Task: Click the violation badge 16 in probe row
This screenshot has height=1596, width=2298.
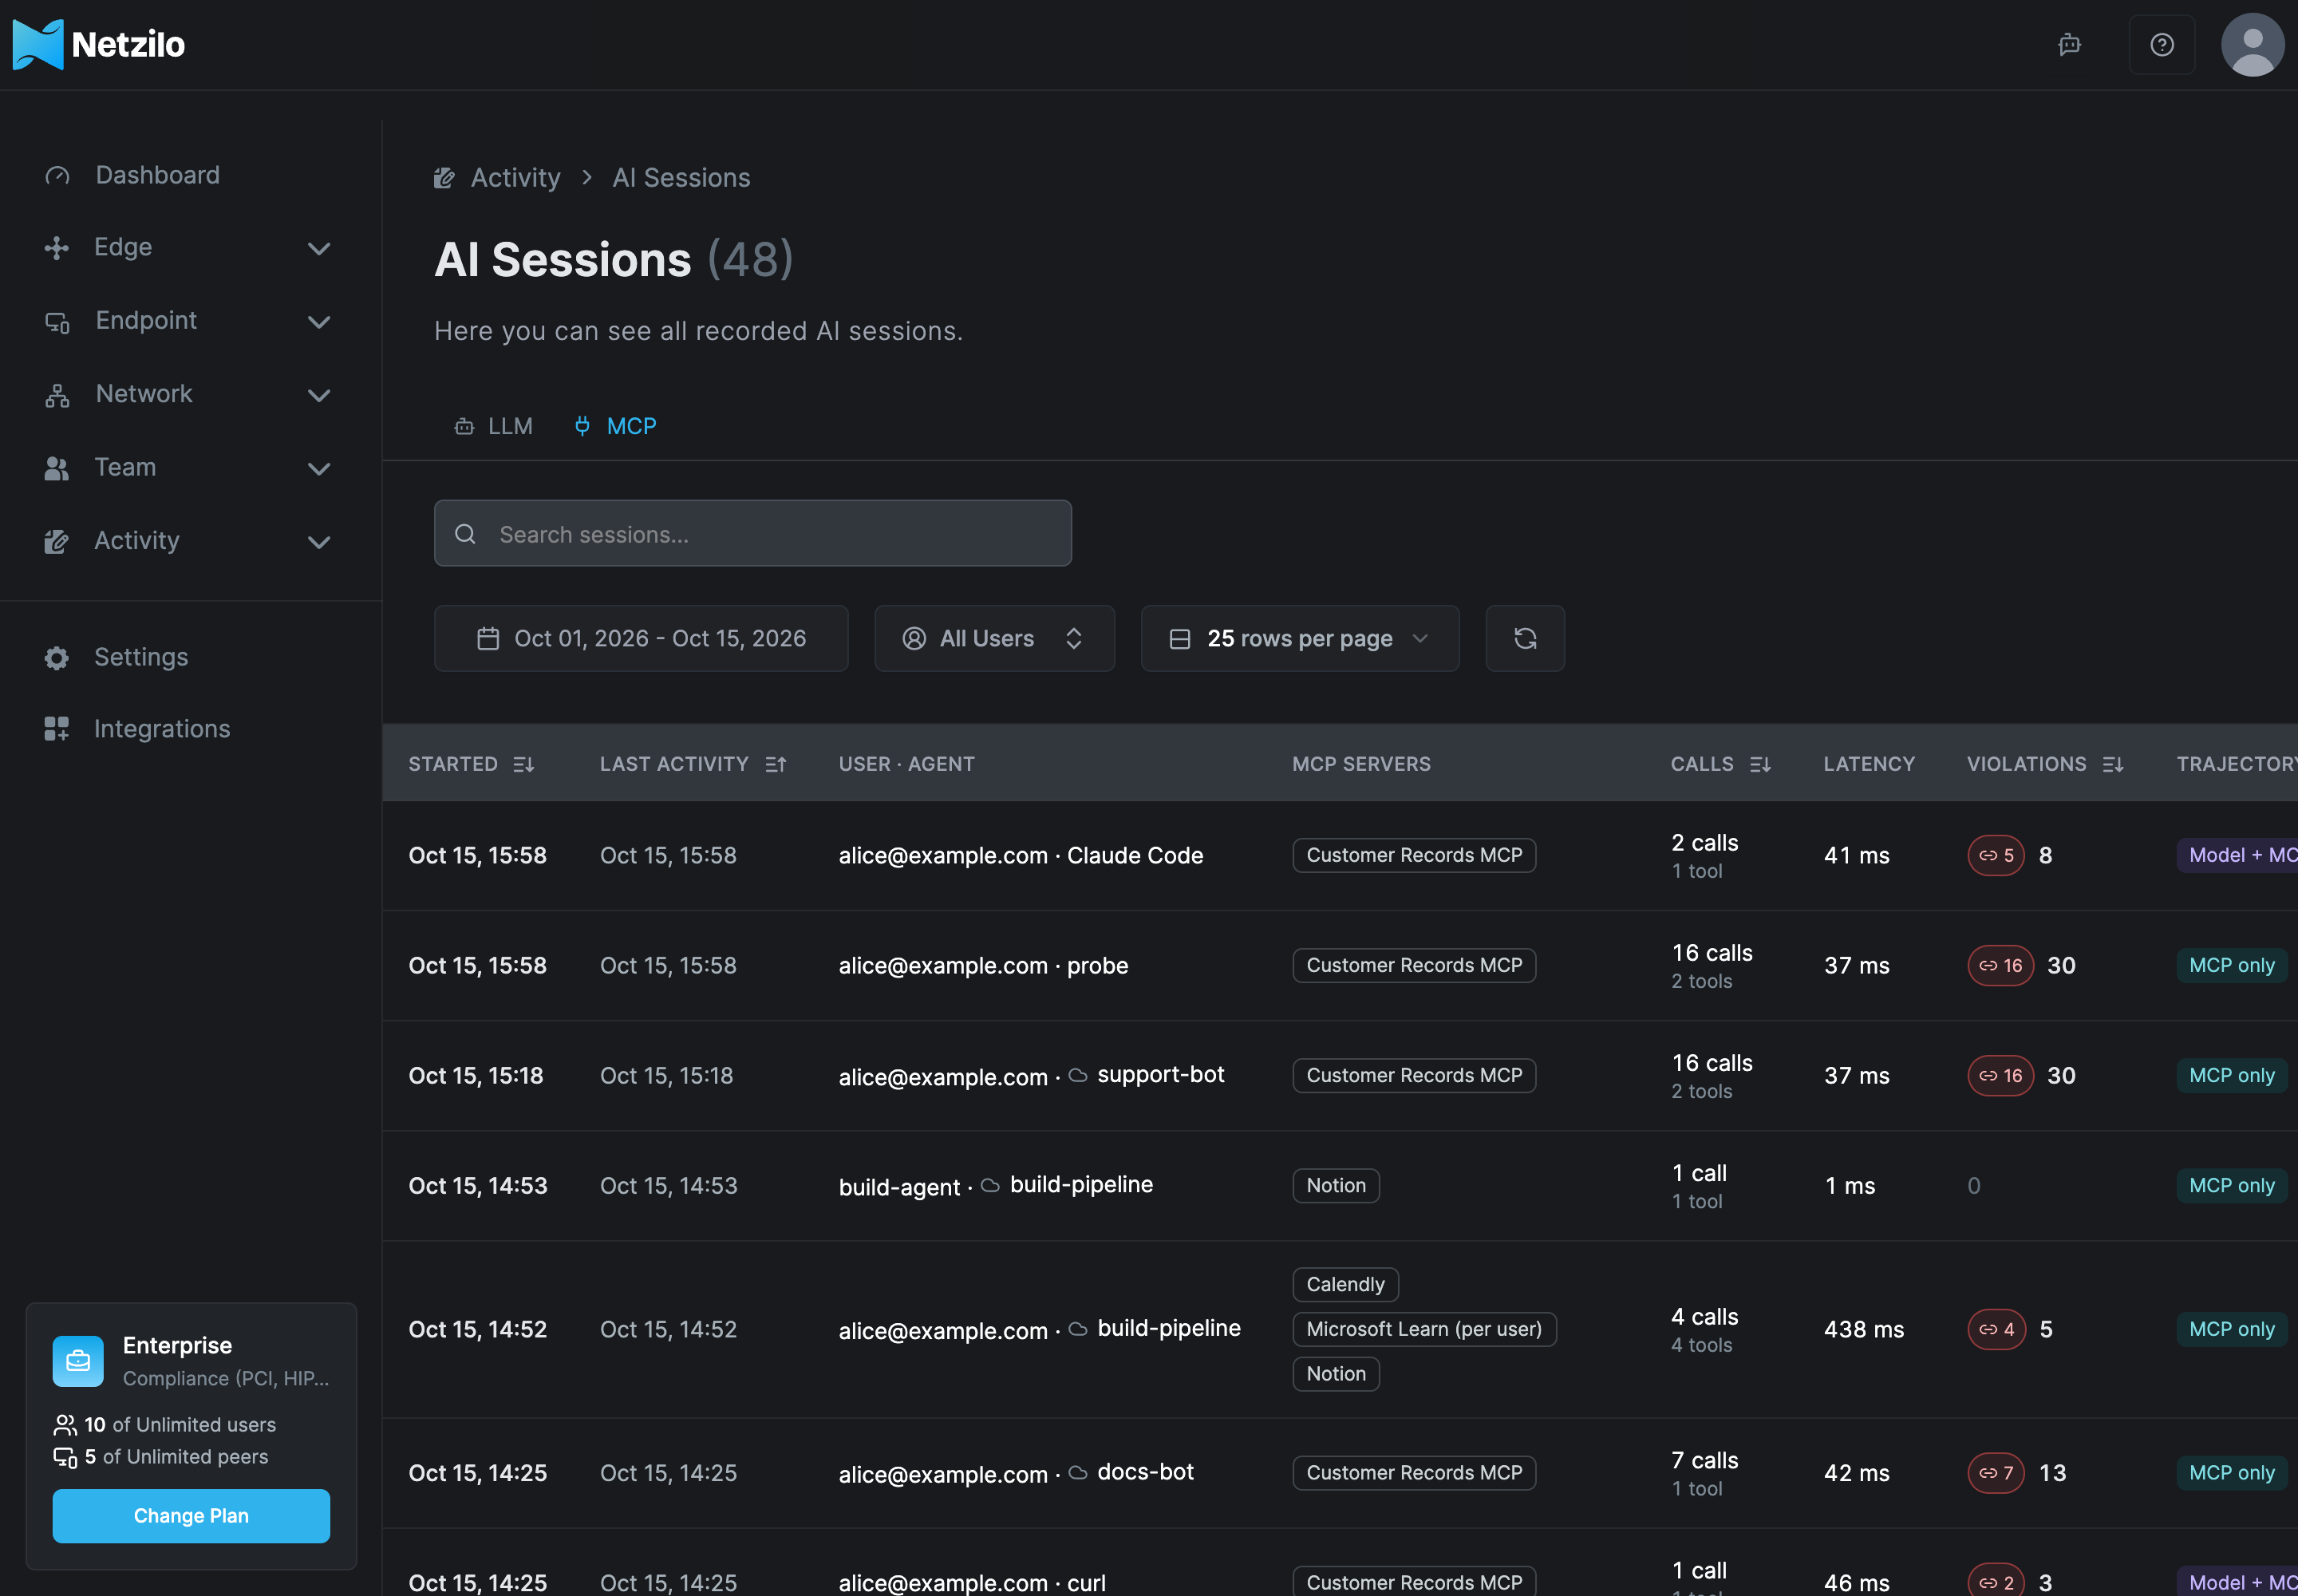Action: [x=2000, y=965]
